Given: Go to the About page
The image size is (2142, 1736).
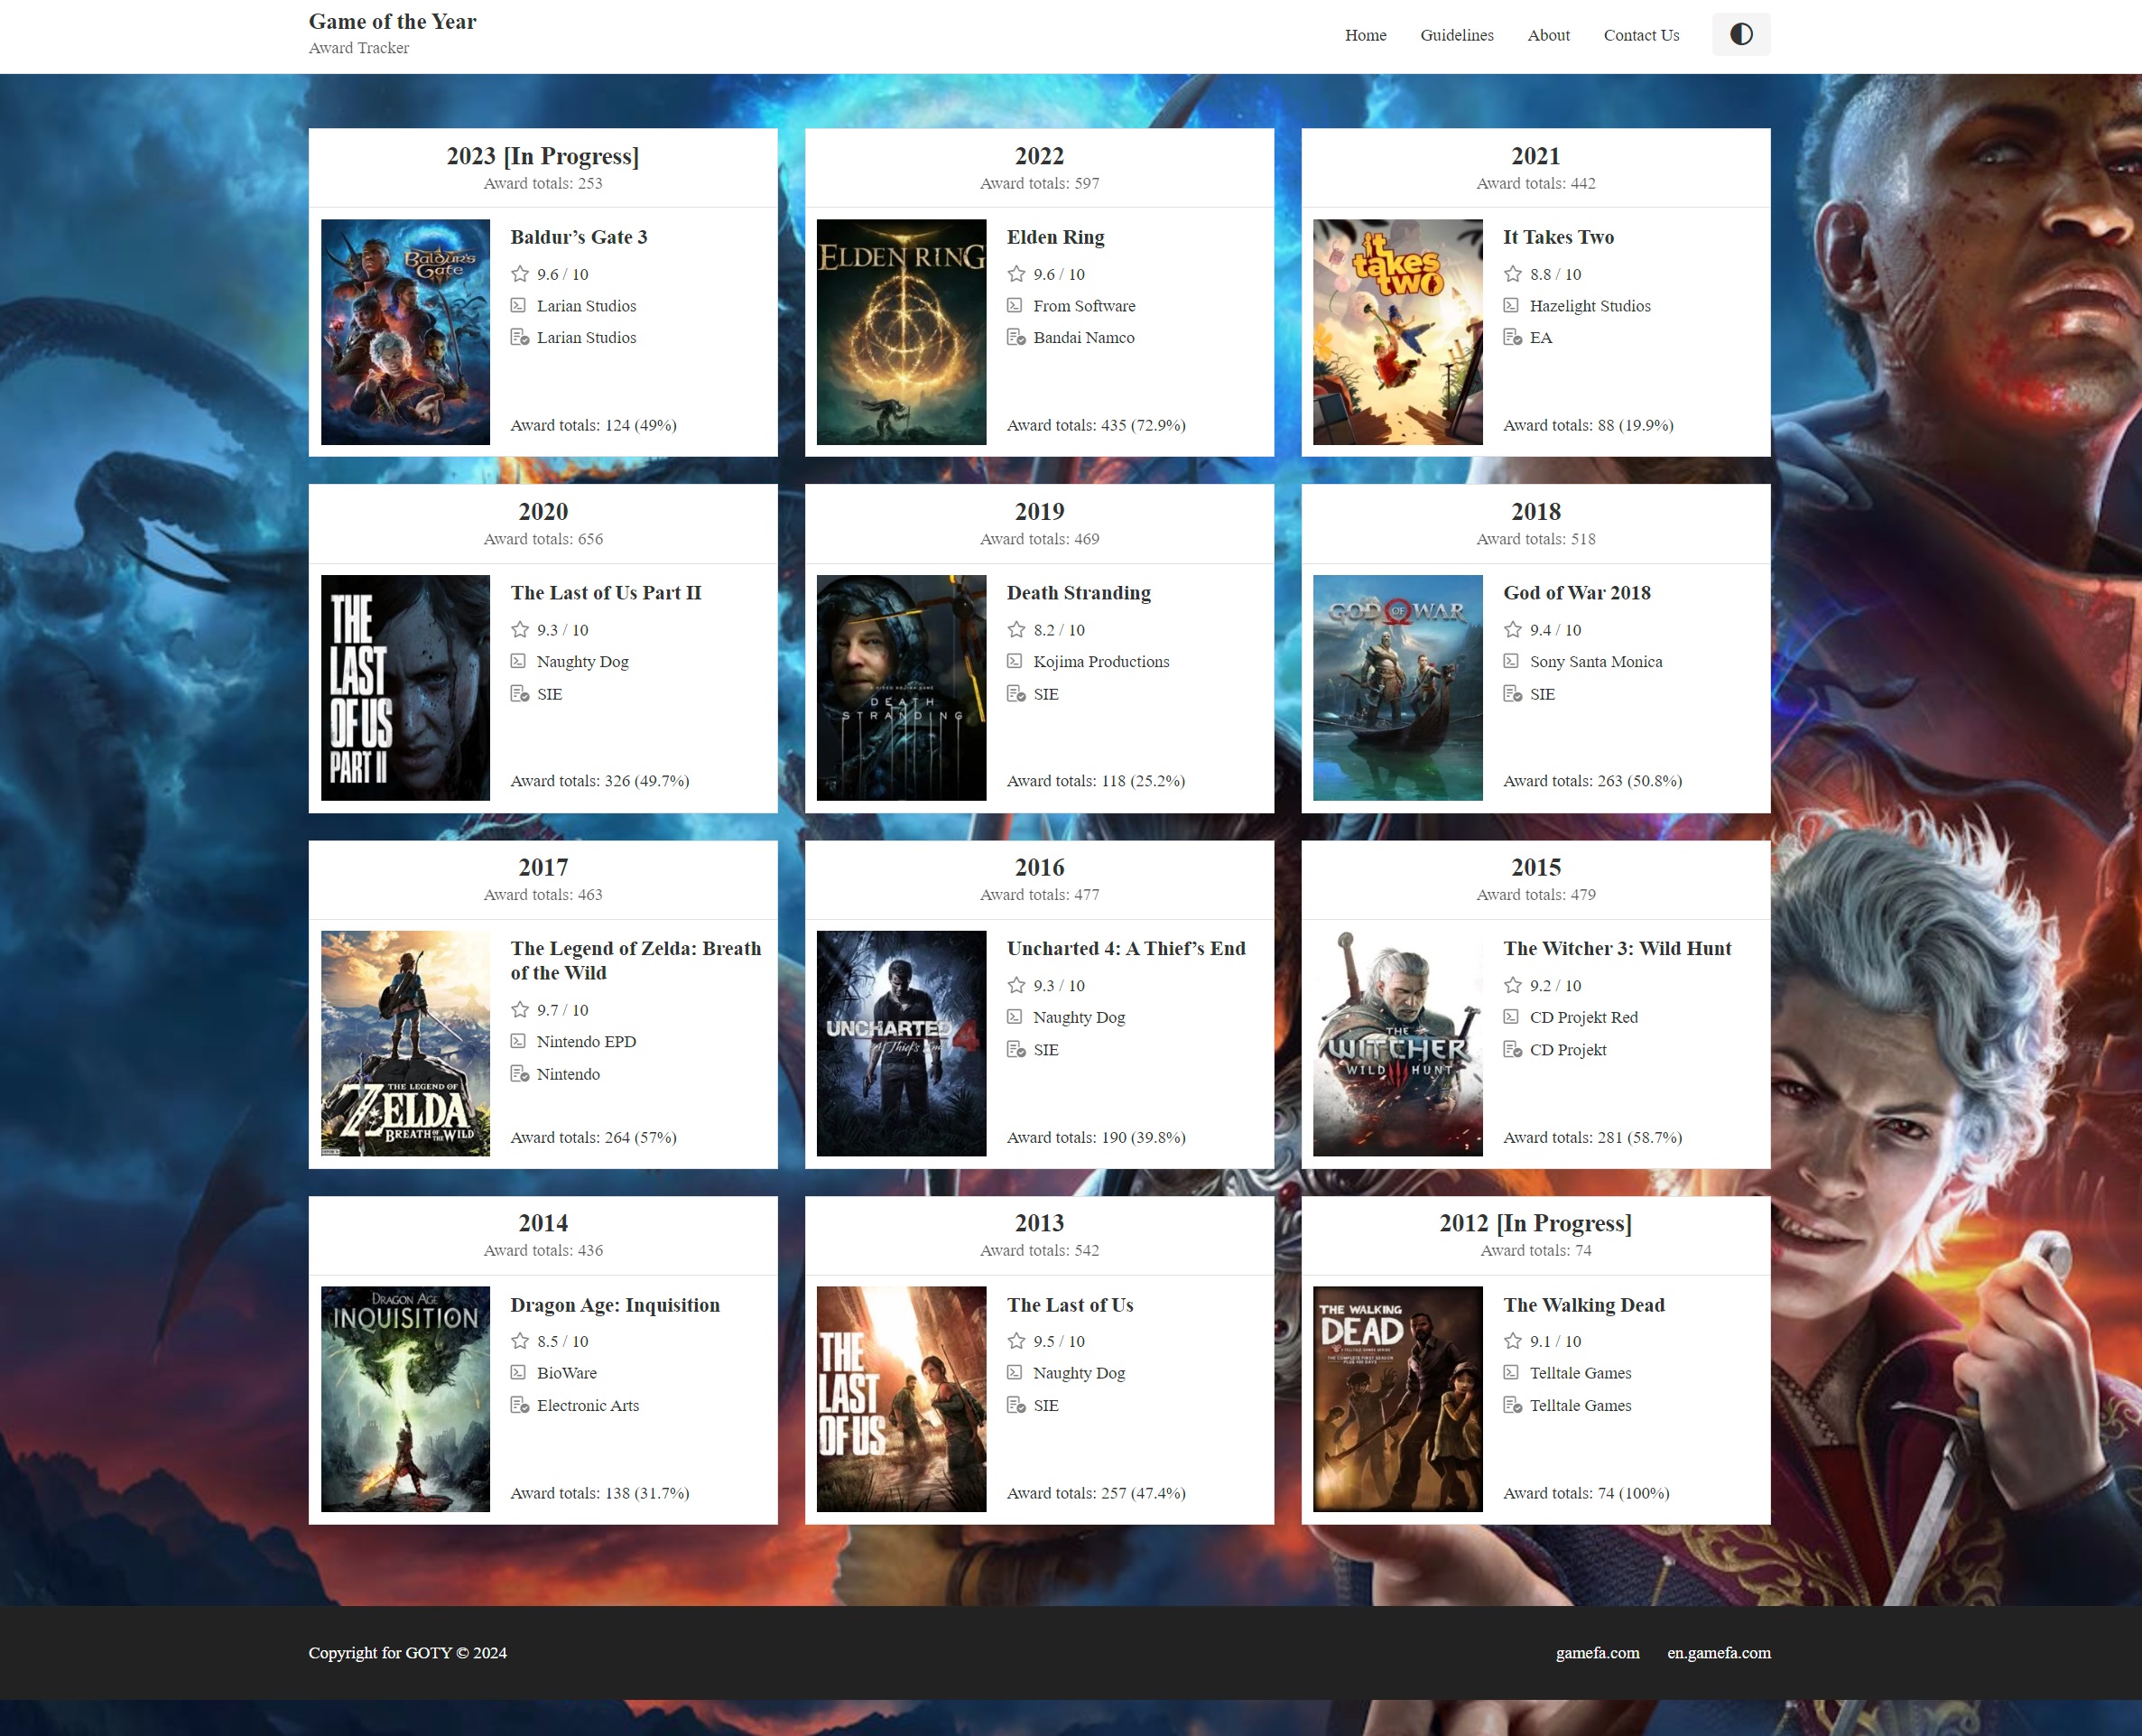Looking at the screenshot, I should pos(1548,35).
